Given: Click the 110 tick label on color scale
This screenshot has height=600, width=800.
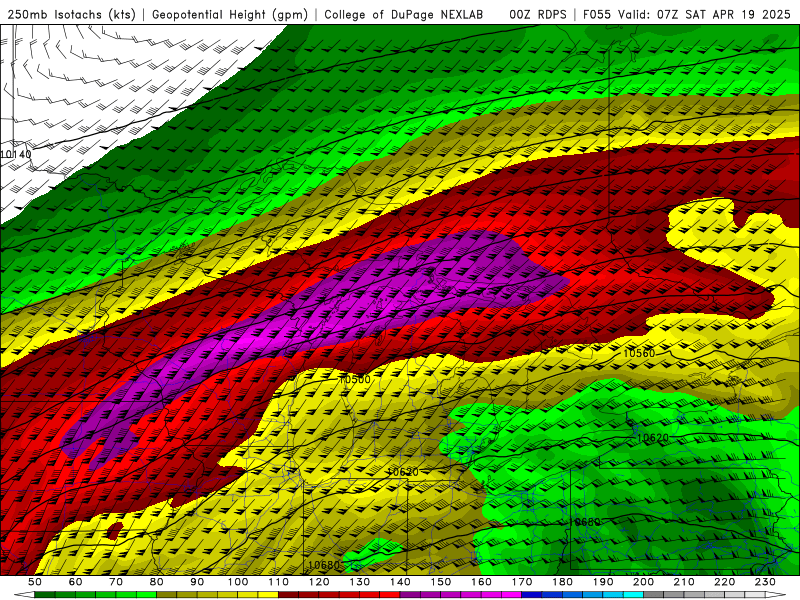Looking at the screenshot, I should point(278,582).
